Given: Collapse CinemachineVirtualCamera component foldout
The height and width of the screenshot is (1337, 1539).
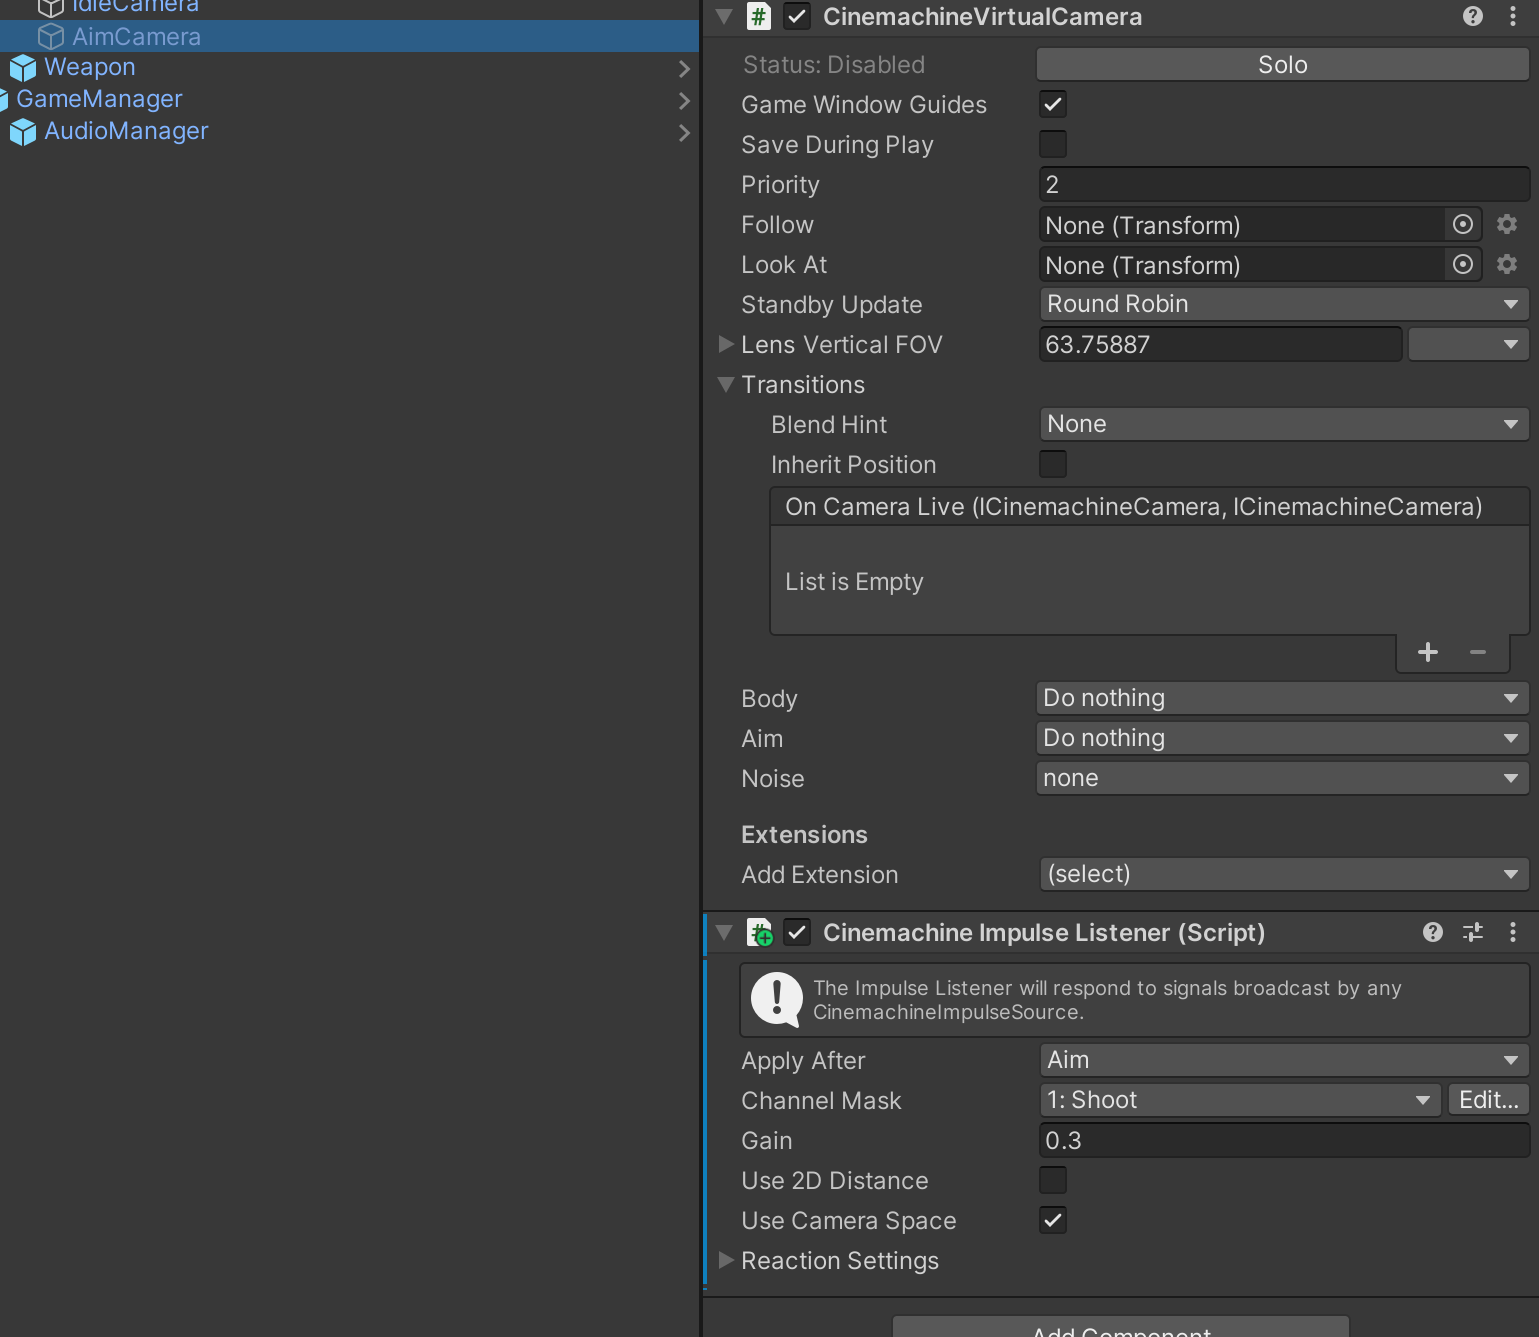Looking at the screenshot, I should pyautogui.click(x=725, y=16).
